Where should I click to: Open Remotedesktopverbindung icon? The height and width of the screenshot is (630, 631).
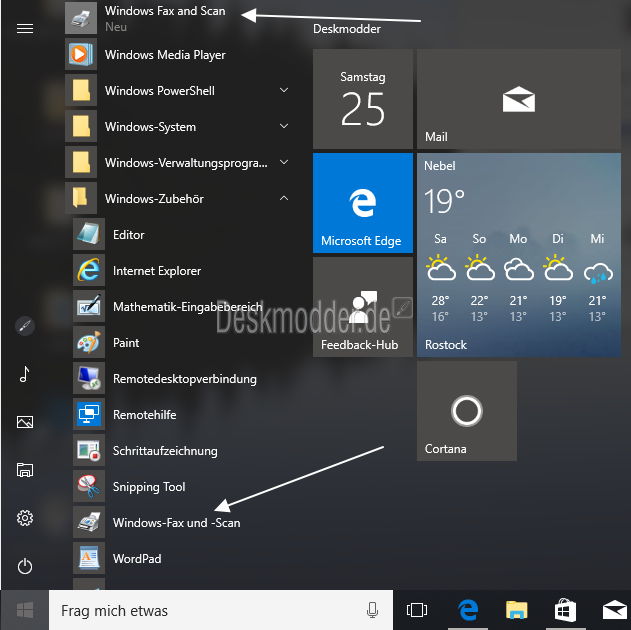click(89, 378)
